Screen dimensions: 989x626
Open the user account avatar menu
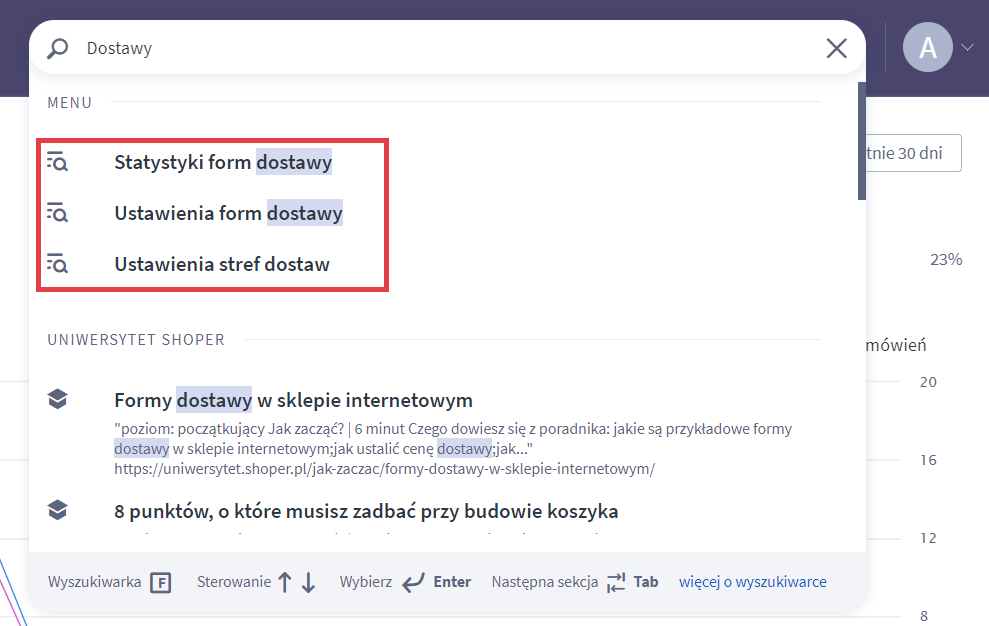tap(928, 47)
